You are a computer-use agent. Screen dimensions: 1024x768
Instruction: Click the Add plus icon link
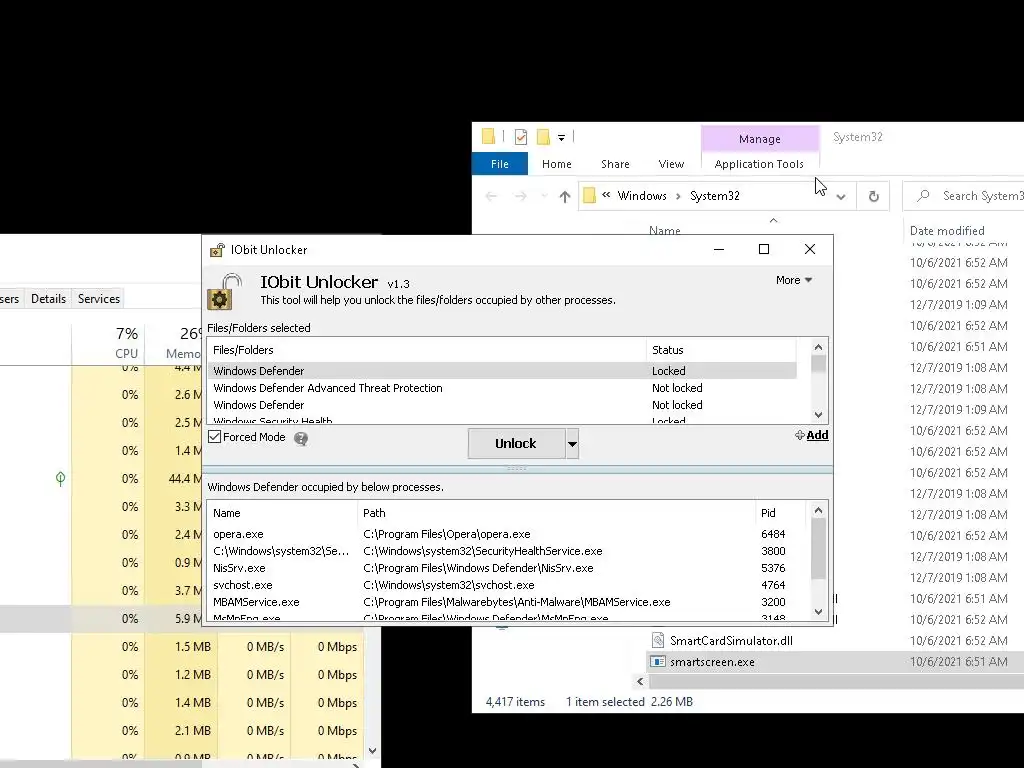coord(812,435)
